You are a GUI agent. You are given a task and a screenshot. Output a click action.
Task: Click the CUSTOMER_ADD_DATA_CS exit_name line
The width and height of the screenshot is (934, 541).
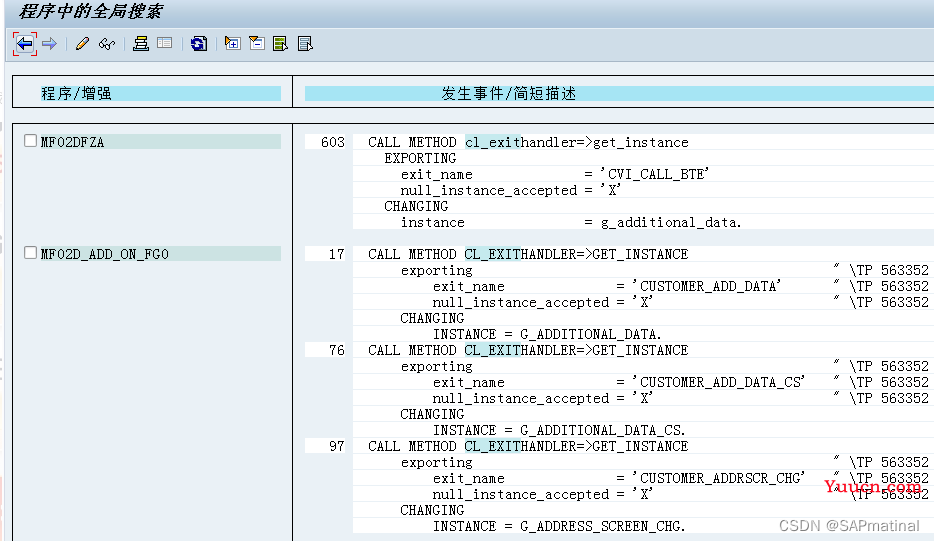pyautogui.click(x=618, y=383)
